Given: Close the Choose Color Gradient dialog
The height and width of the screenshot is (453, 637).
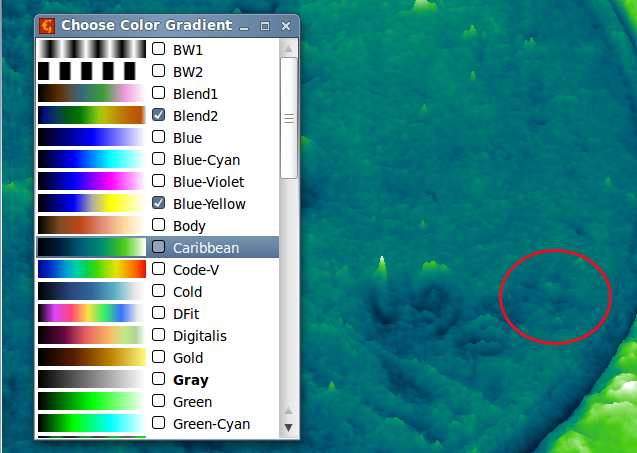Looking at the screenshot, I should [x=286, y=26].
